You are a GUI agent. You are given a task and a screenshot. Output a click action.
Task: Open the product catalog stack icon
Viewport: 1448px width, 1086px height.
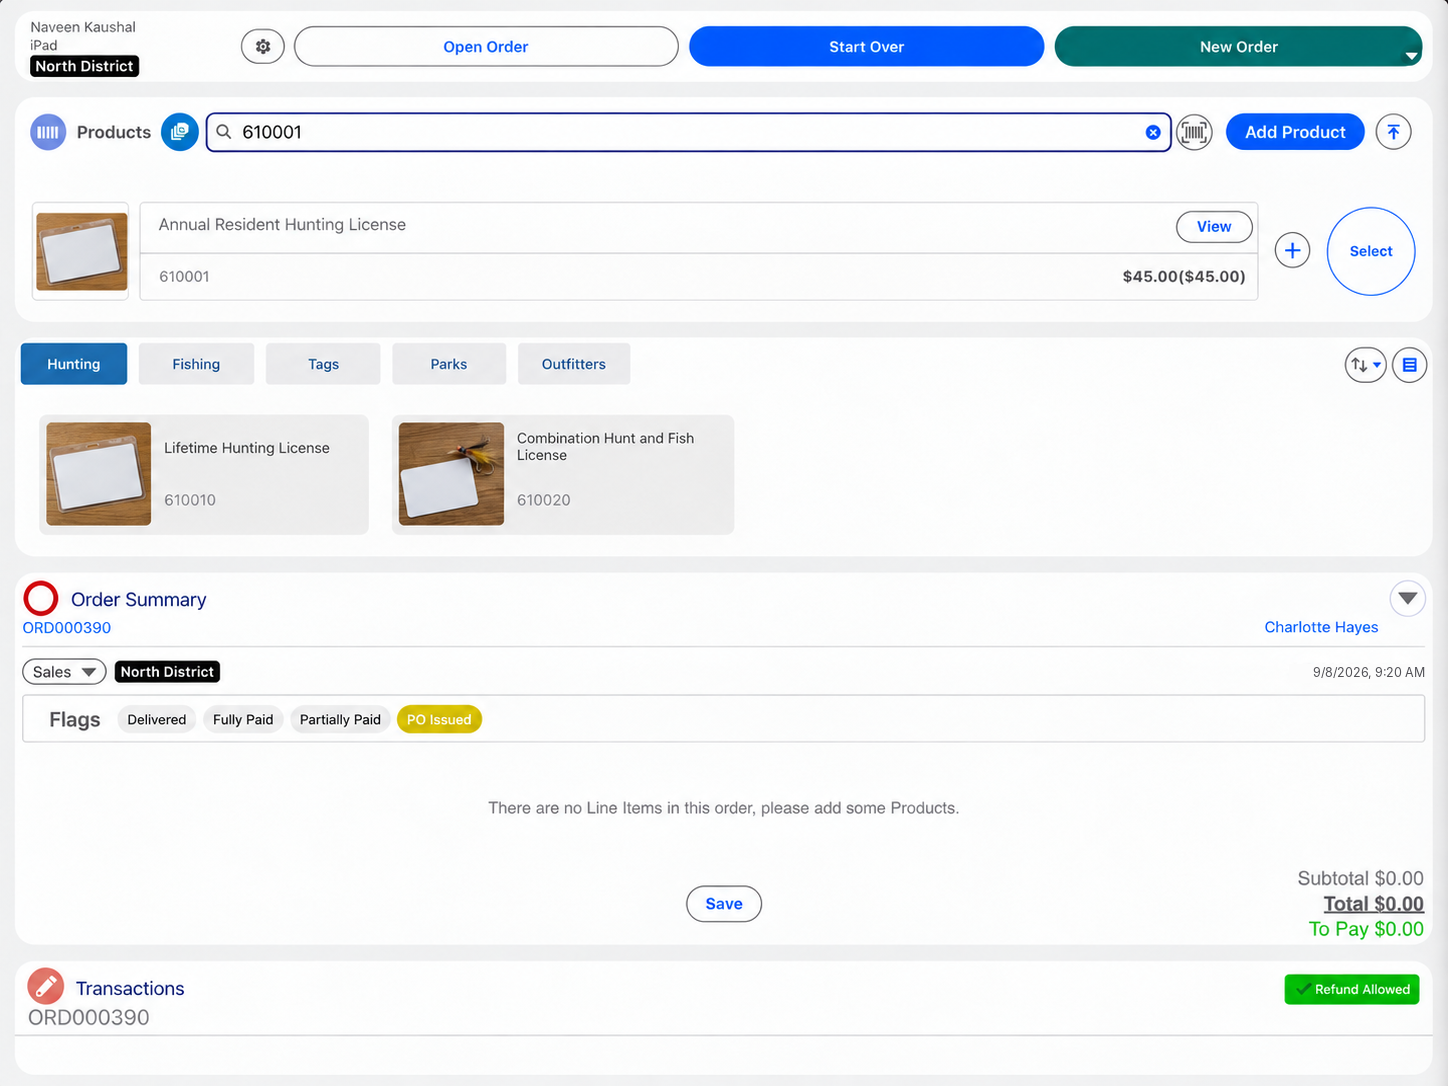pyautogui.click(x=180, y=132)
